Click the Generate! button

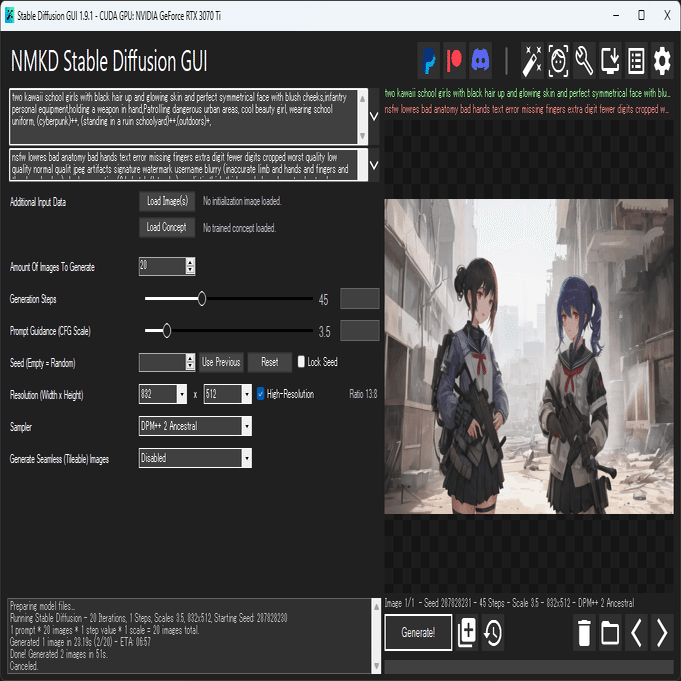tap(418, 632)
